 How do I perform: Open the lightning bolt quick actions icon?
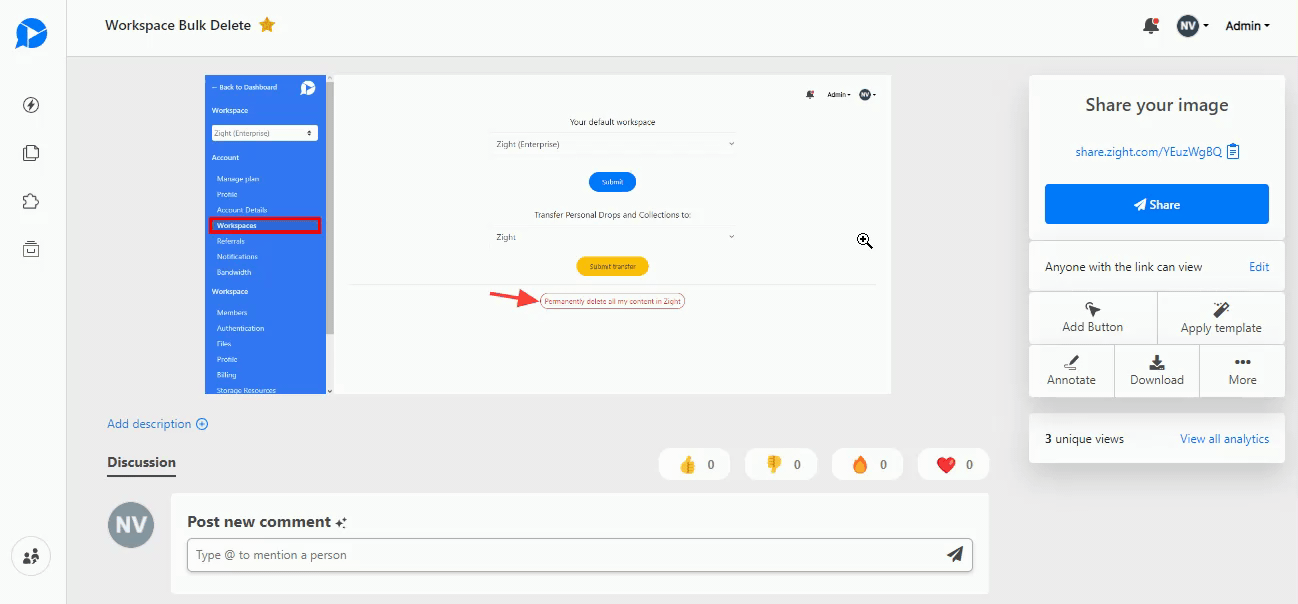coord(31,105)
